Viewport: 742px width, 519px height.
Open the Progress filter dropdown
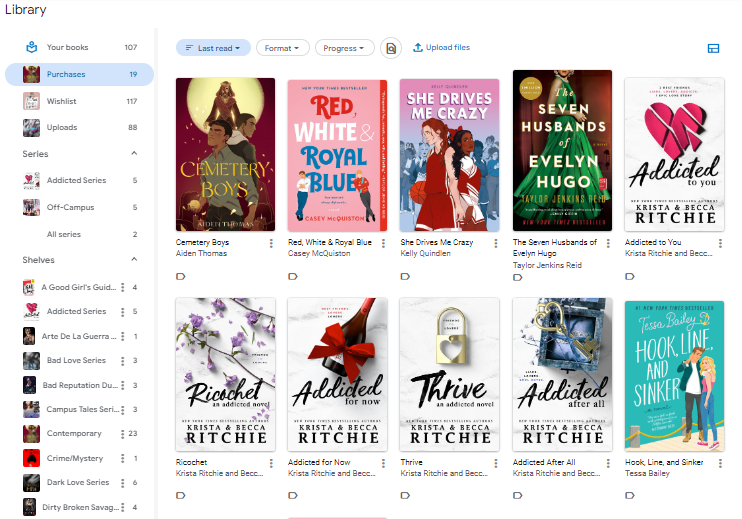pyautogui.click(x=344, y=48)
